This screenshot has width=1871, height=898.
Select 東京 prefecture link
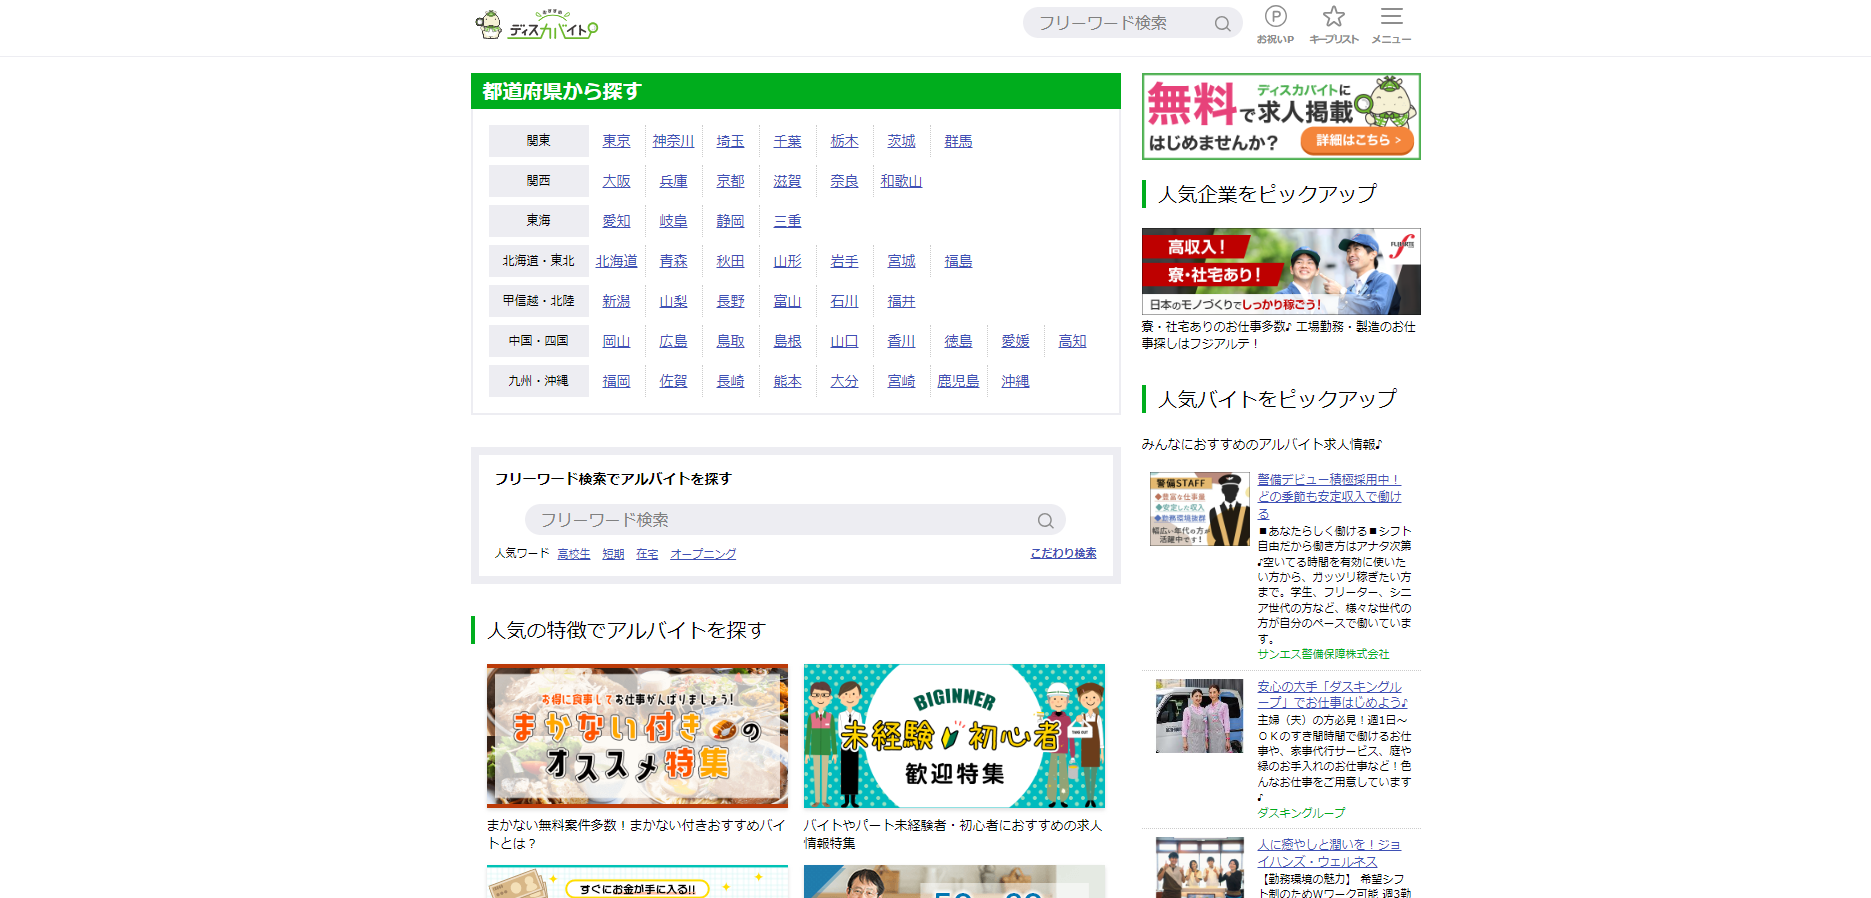pyautogui.click(x=616, y=141)
